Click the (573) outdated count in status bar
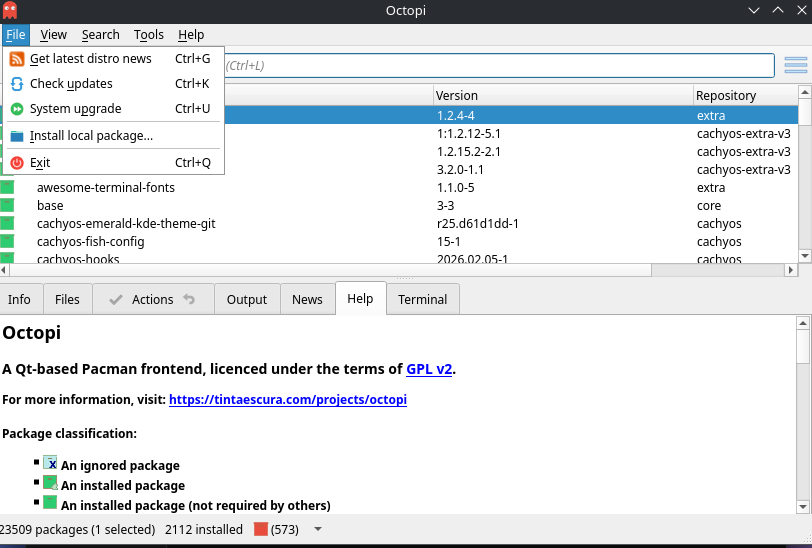Screen dimensions: 812x548 coord(285,529)
